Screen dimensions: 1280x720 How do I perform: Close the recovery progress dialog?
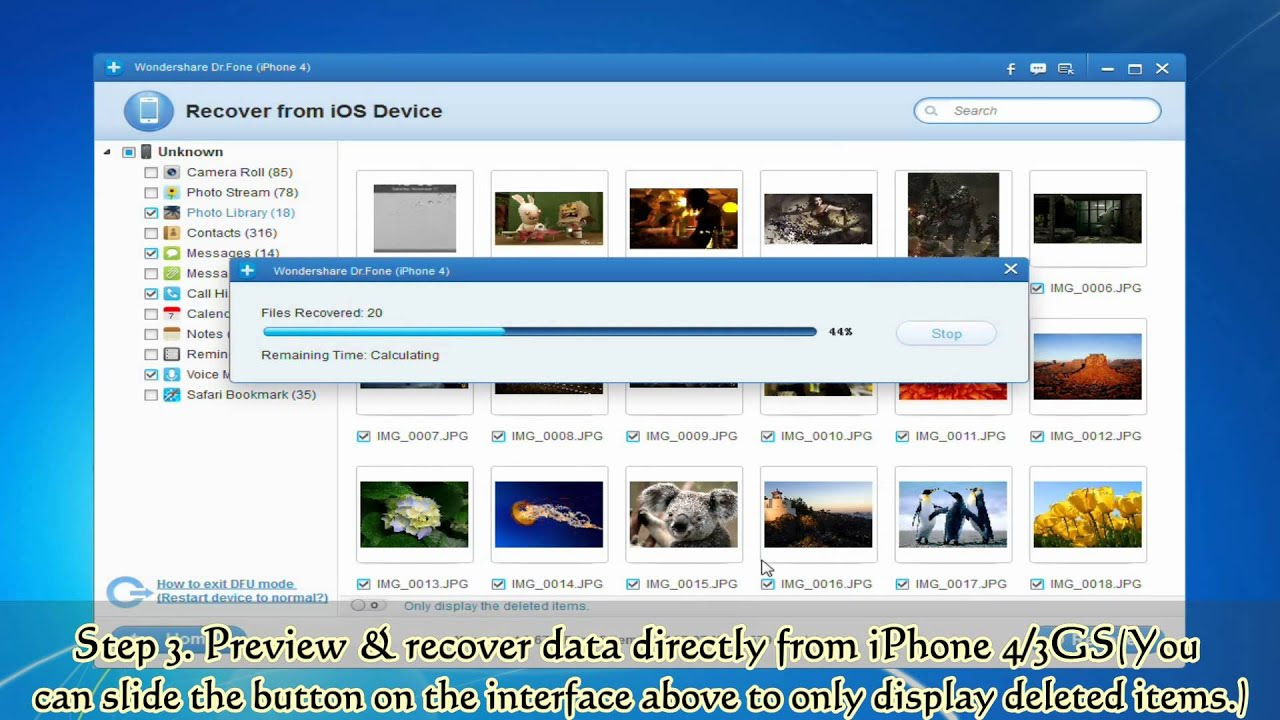click(x=1011, y=269)
